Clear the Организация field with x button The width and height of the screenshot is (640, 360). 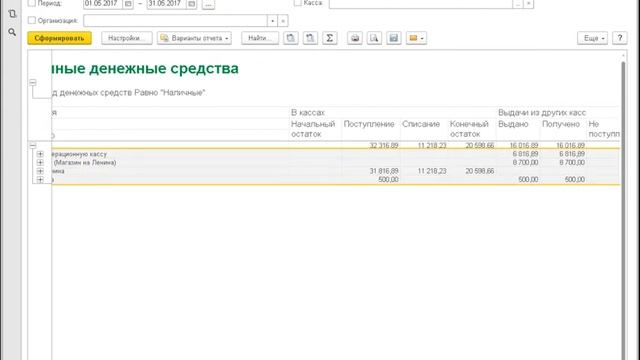(283, 20)
